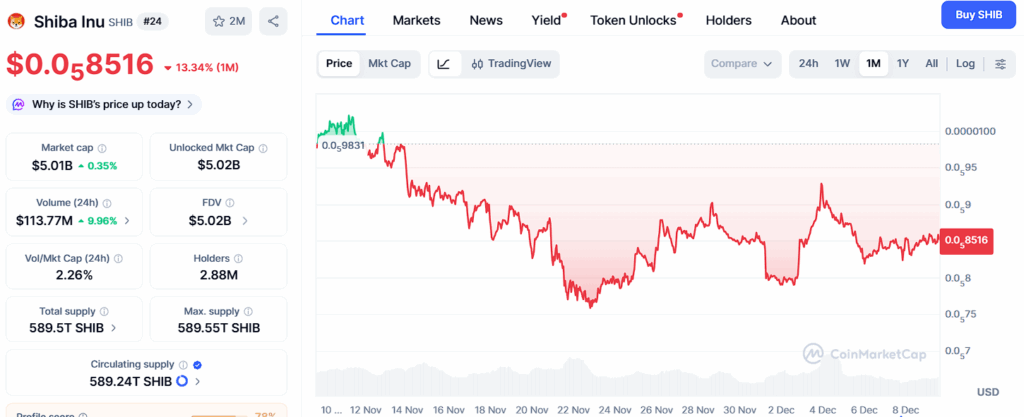Open the Token Unlocks tab
This screenshot has height=417, width=1024.
tap(636, 20)
